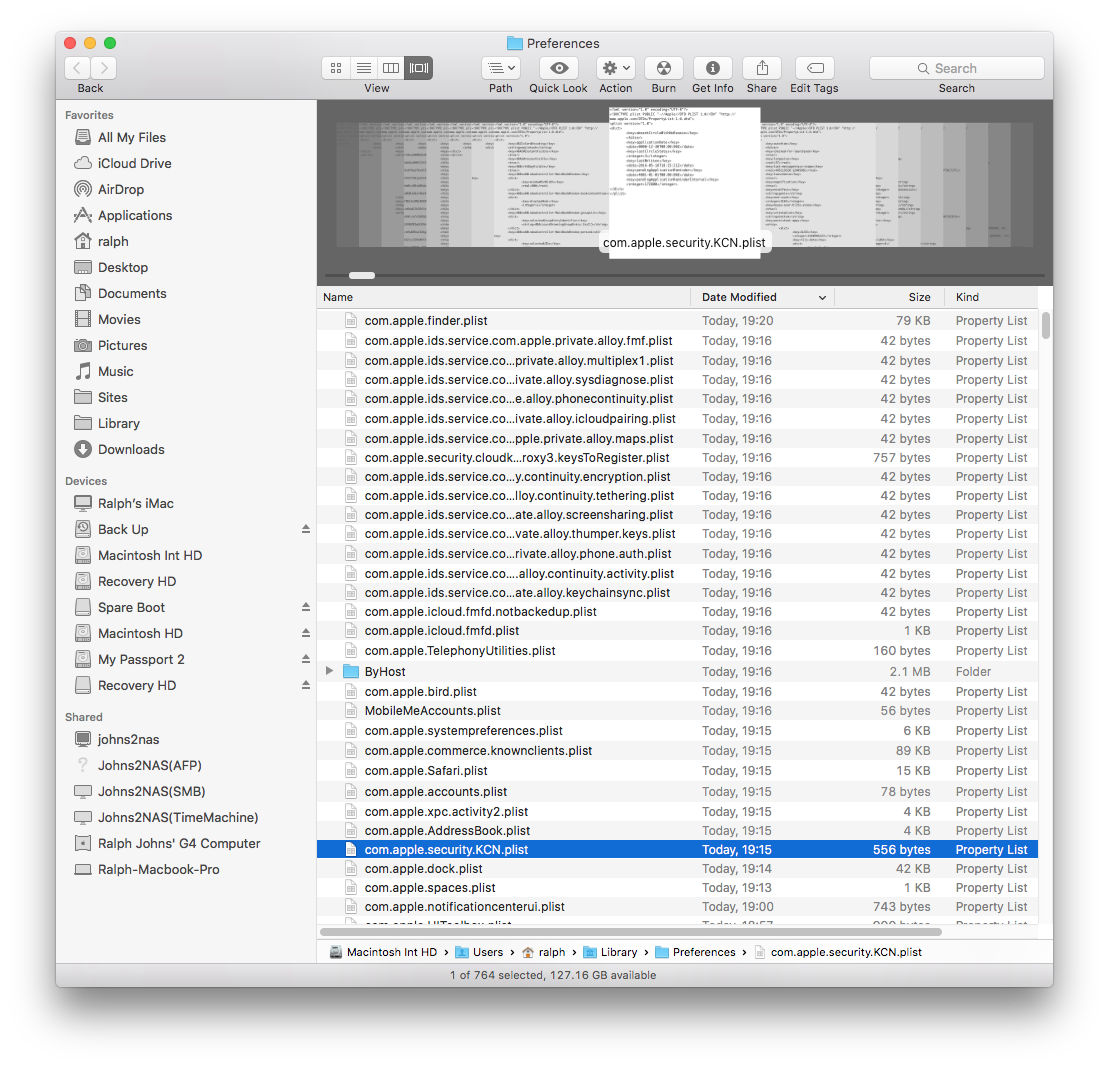Click Preferences in the path bar
The height and width of the screenshot is (1067, 1109).
[x=696, y=952]
